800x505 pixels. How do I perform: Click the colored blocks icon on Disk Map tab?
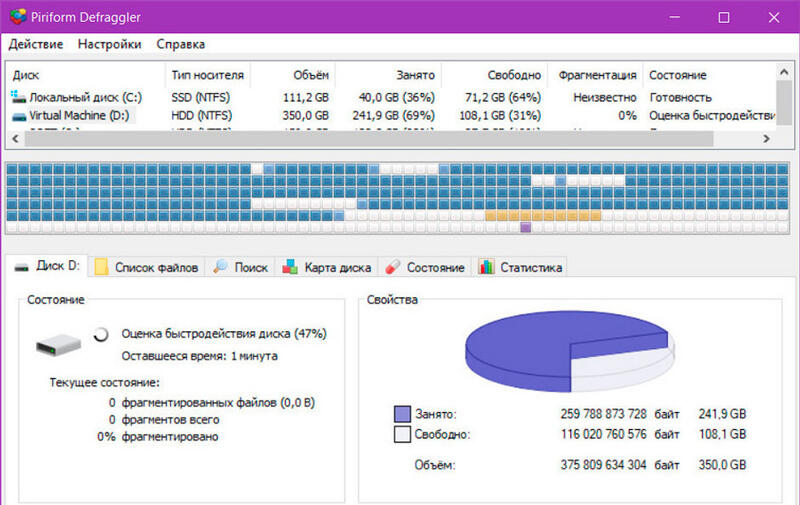click(291, 267)
